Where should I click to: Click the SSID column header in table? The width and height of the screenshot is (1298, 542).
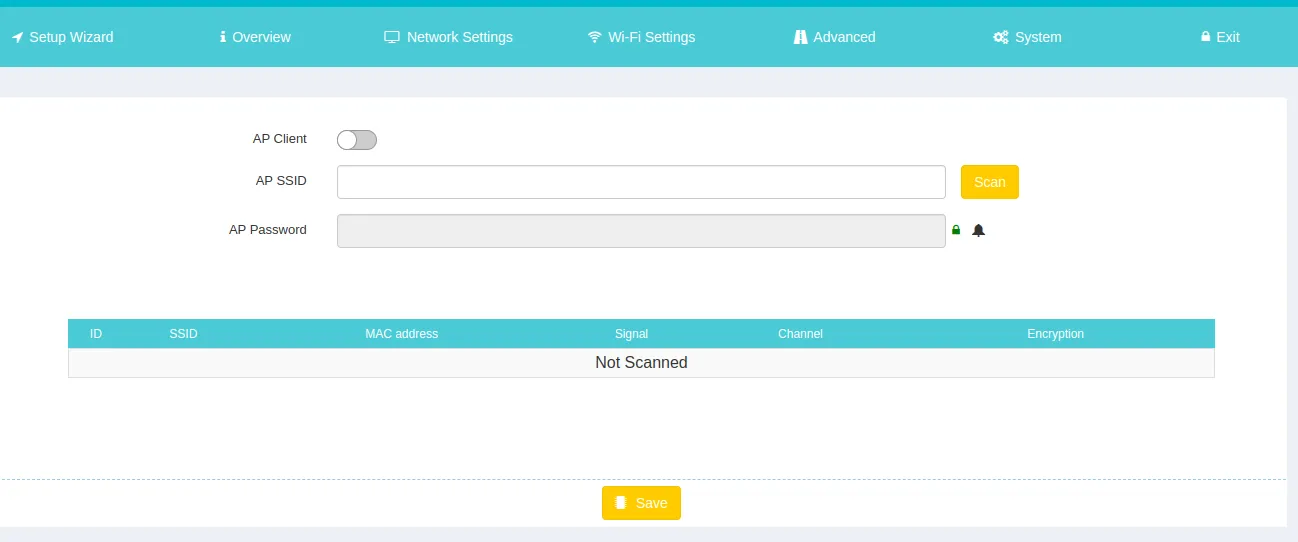(x=183, y=334)
